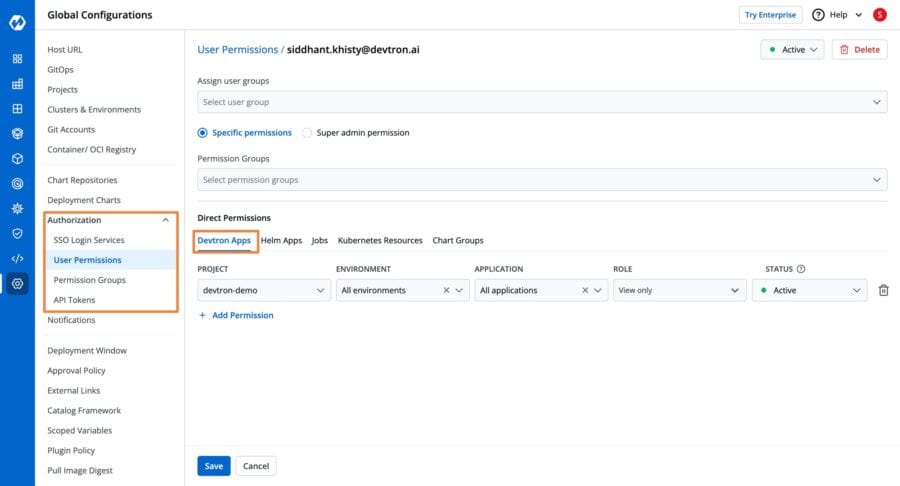Open the Select user group dropdown
The width and height of the screenshot is (900, 486).
point(542,102)
